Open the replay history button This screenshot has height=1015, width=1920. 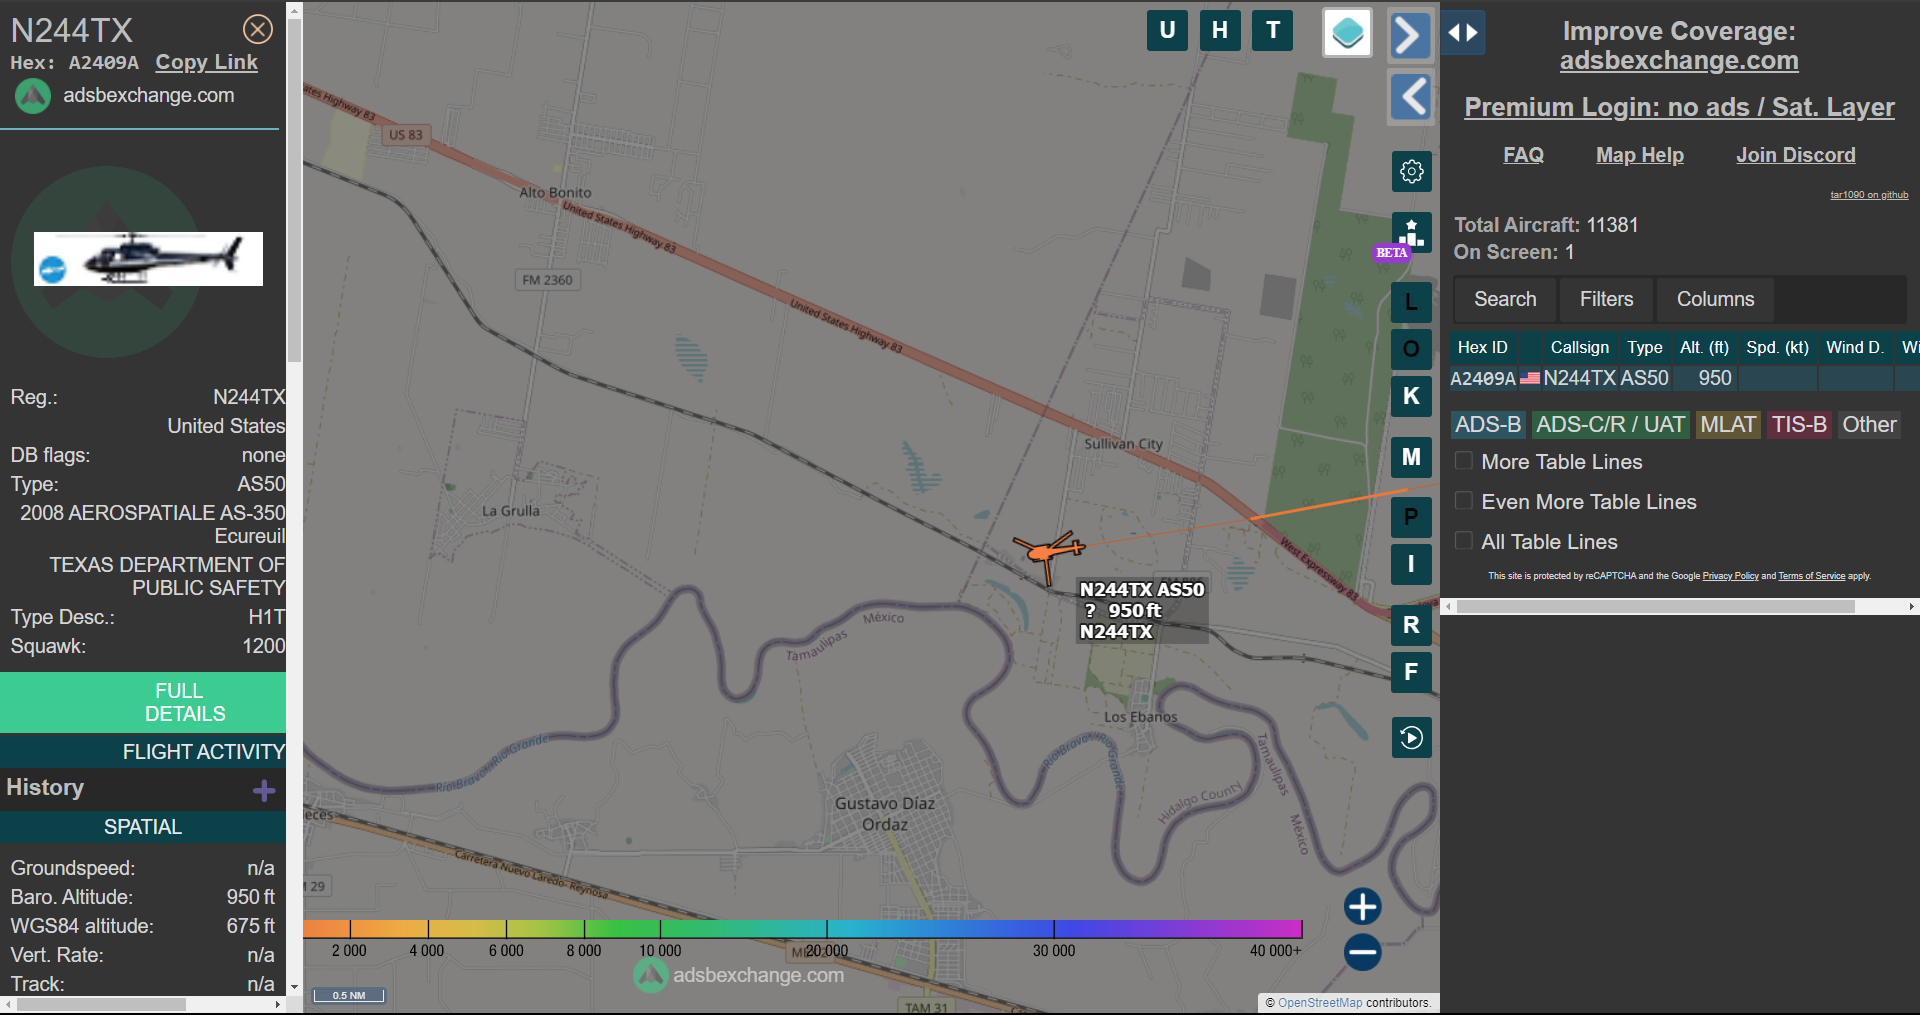[x=1411, y=738]
